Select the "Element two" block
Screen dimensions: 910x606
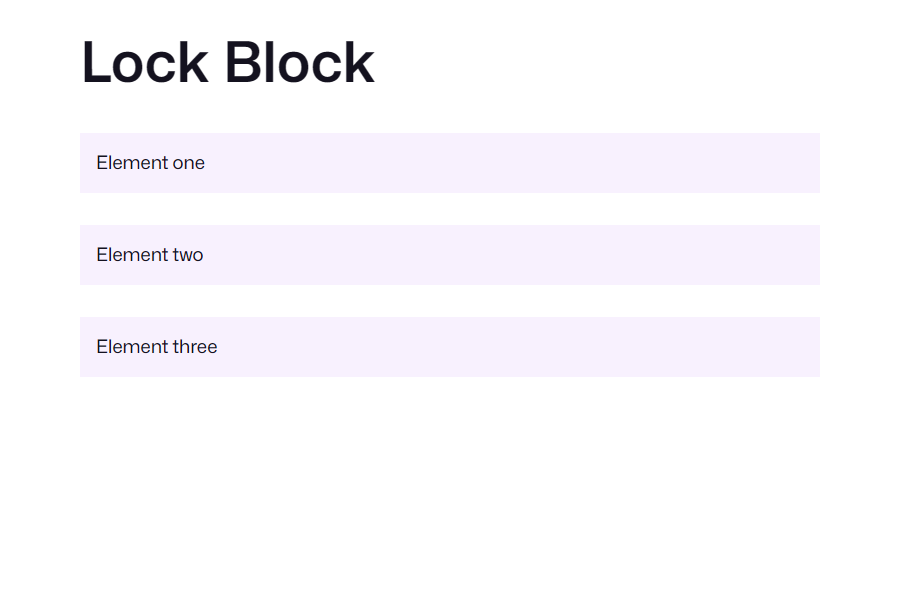click(x=450, y=255)
